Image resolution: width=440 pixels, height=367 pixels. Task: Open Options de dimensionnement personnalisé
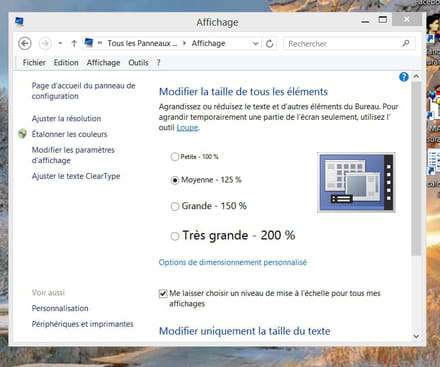[233, 262]
